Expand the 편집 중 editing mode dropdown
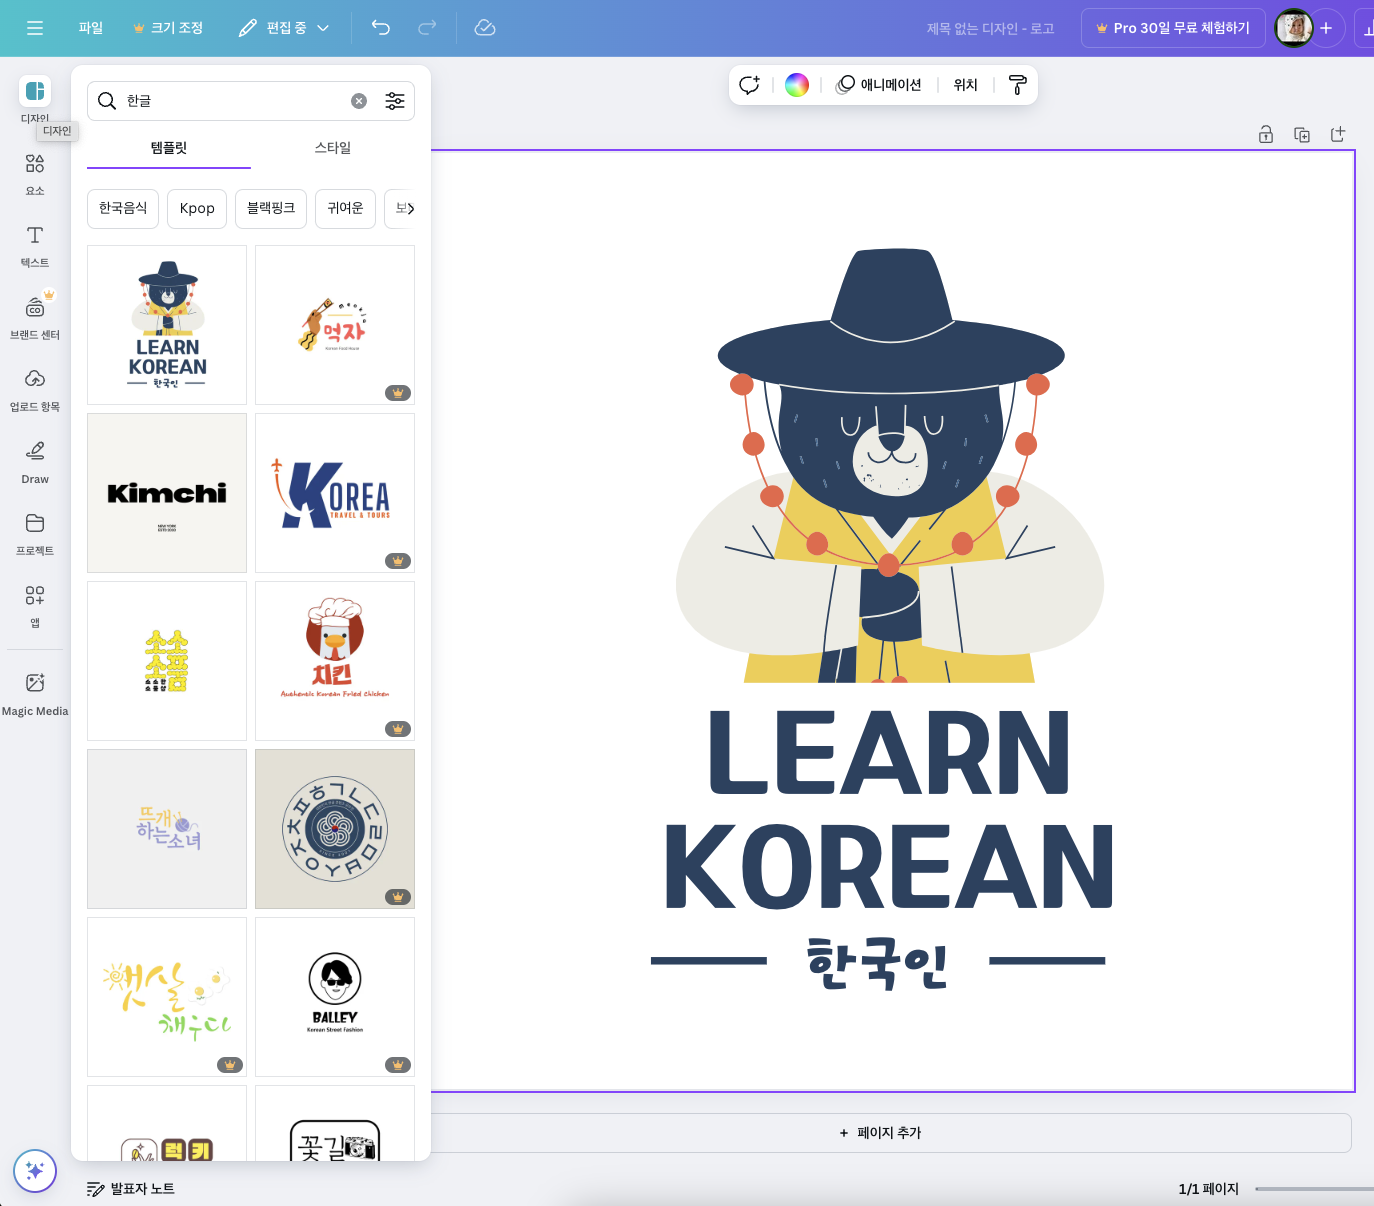This screenshot has height=1206, width=1374. point(284,28)
